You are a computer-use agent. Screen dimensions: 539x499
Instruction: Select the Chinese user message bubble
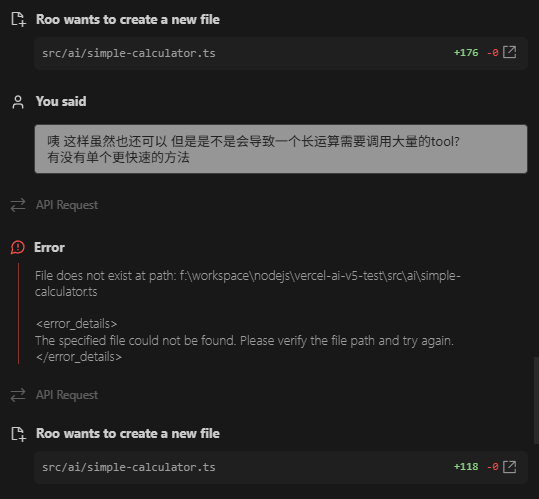pos(281,149)
